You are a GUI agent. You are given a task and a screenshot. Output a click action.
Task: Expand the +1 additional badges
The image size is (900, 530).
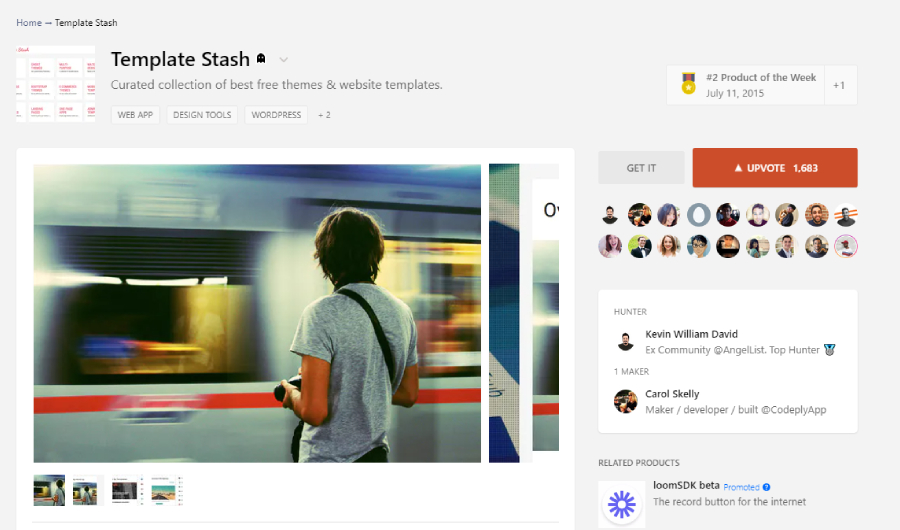point(839,85)
